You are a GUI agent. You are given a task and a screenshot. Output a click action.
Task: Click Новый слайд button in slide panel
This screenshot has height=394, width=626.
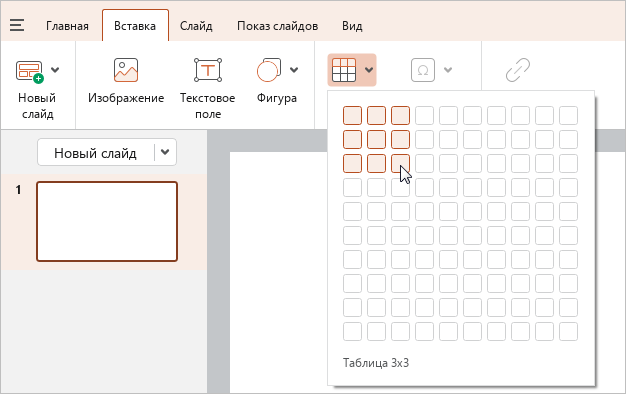click(x=95, y=152)
